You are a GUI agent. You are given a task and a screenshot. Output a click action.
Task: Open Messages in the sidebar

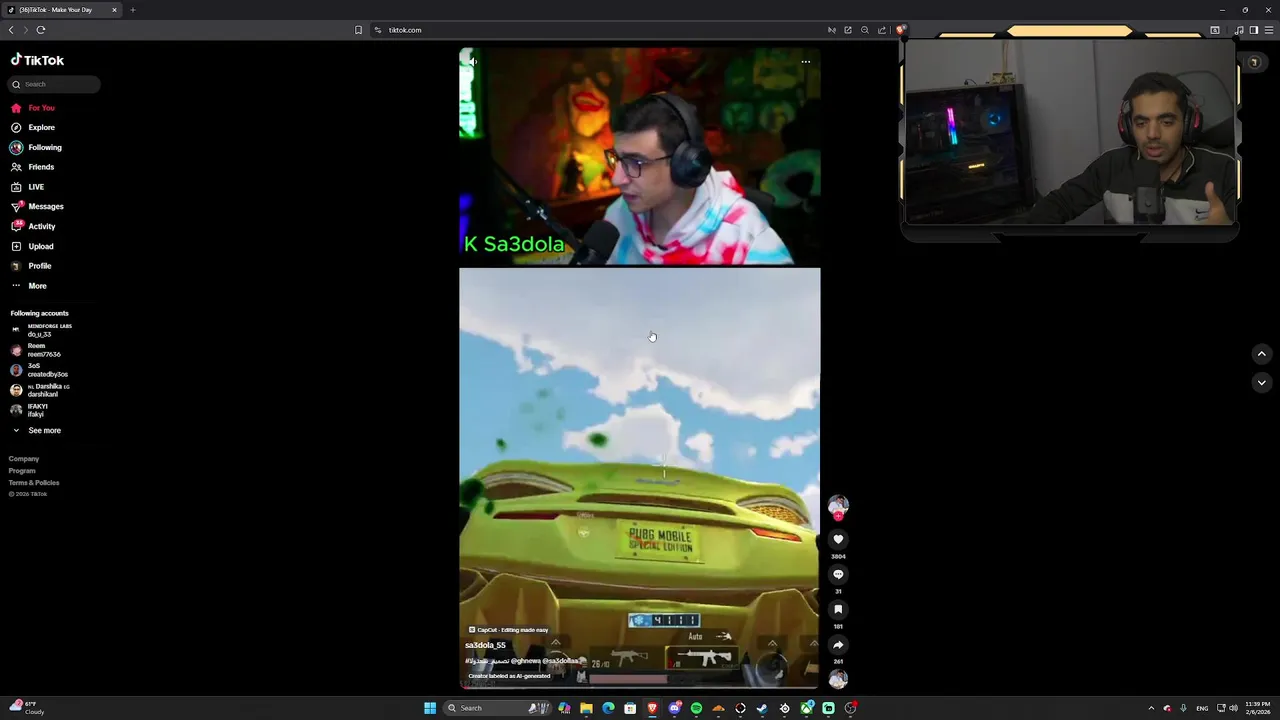pos(37,207)
